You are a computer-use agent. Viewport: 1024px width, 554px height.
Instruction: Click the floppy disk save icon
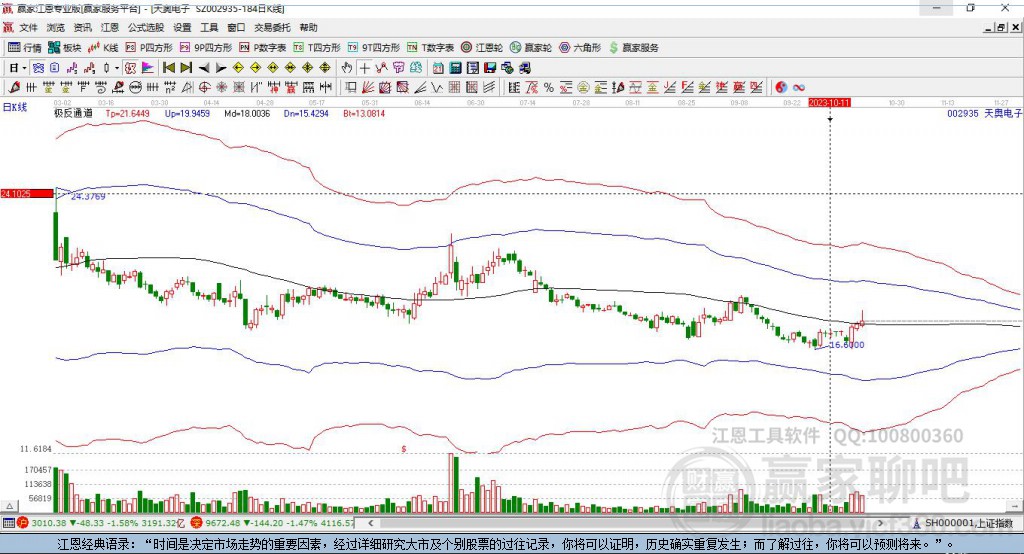(490, 68)
